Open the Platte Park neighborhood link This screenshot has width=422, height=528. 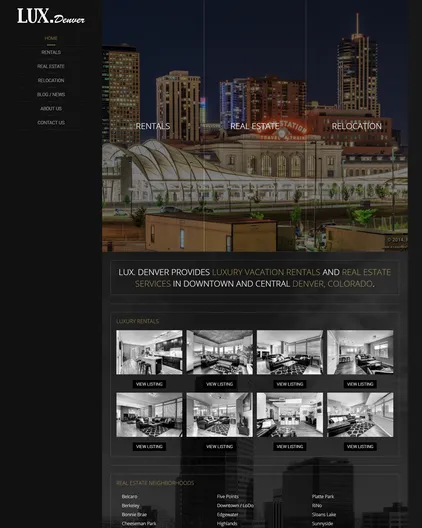click(x=323, y=497)
